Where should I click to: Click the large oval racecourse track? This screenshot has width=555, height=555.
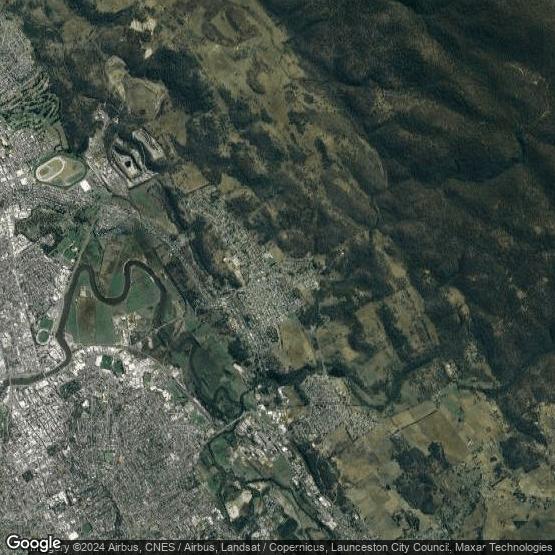pyautogui.click(x=61, y=171)
